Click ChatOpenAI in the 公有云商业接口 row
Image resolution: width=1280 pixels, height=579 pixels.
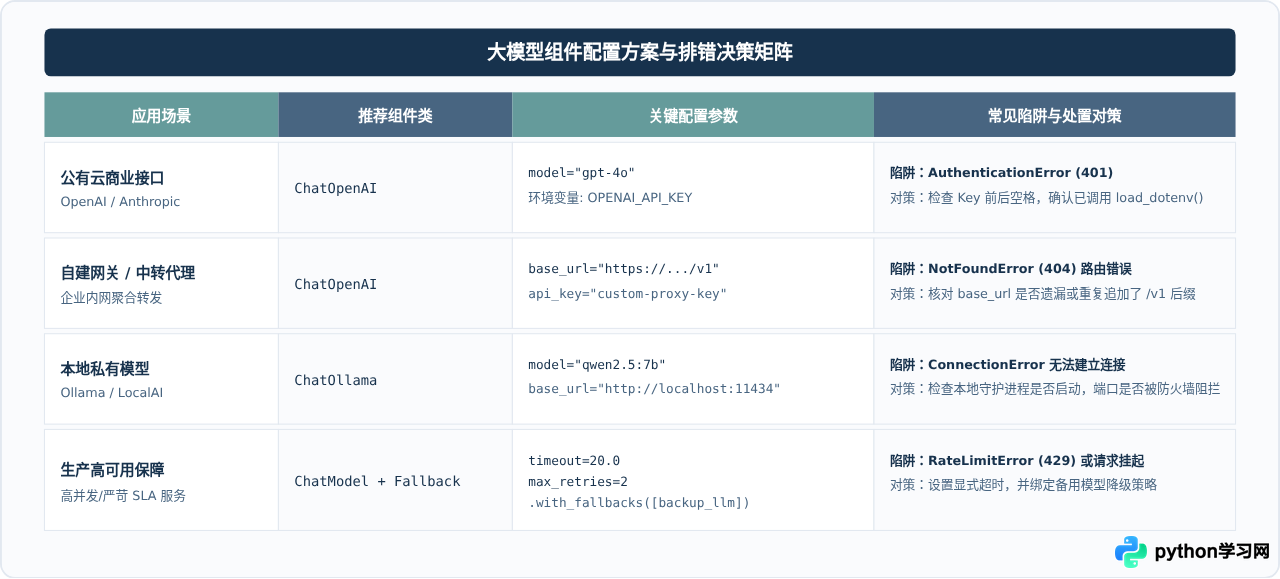[x=335, y=188]
